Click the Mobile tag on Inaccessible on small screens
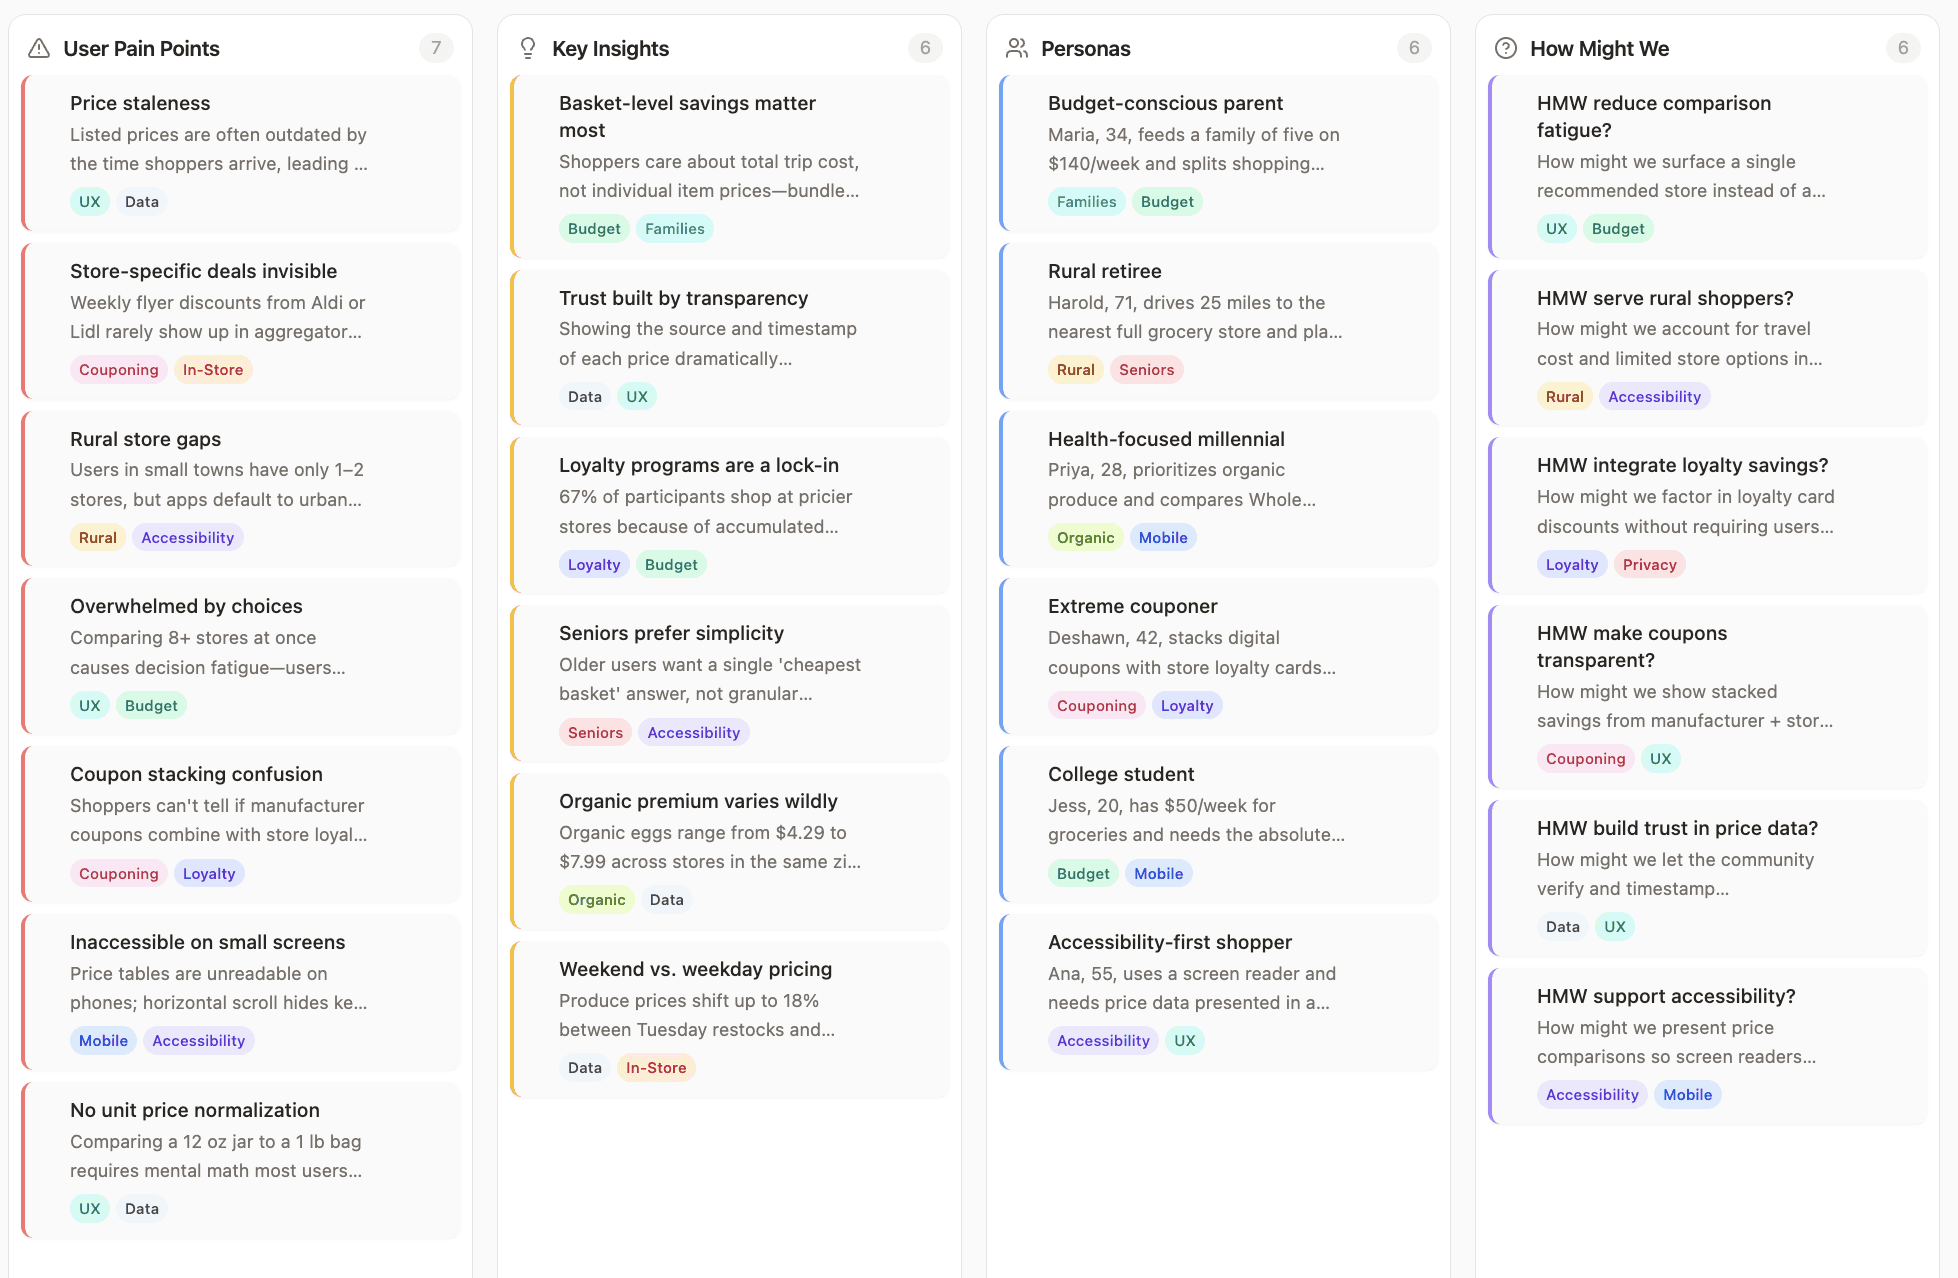Viewport: 1958px width, 1278px height. pyautogui.click(x=103, y=1041)
